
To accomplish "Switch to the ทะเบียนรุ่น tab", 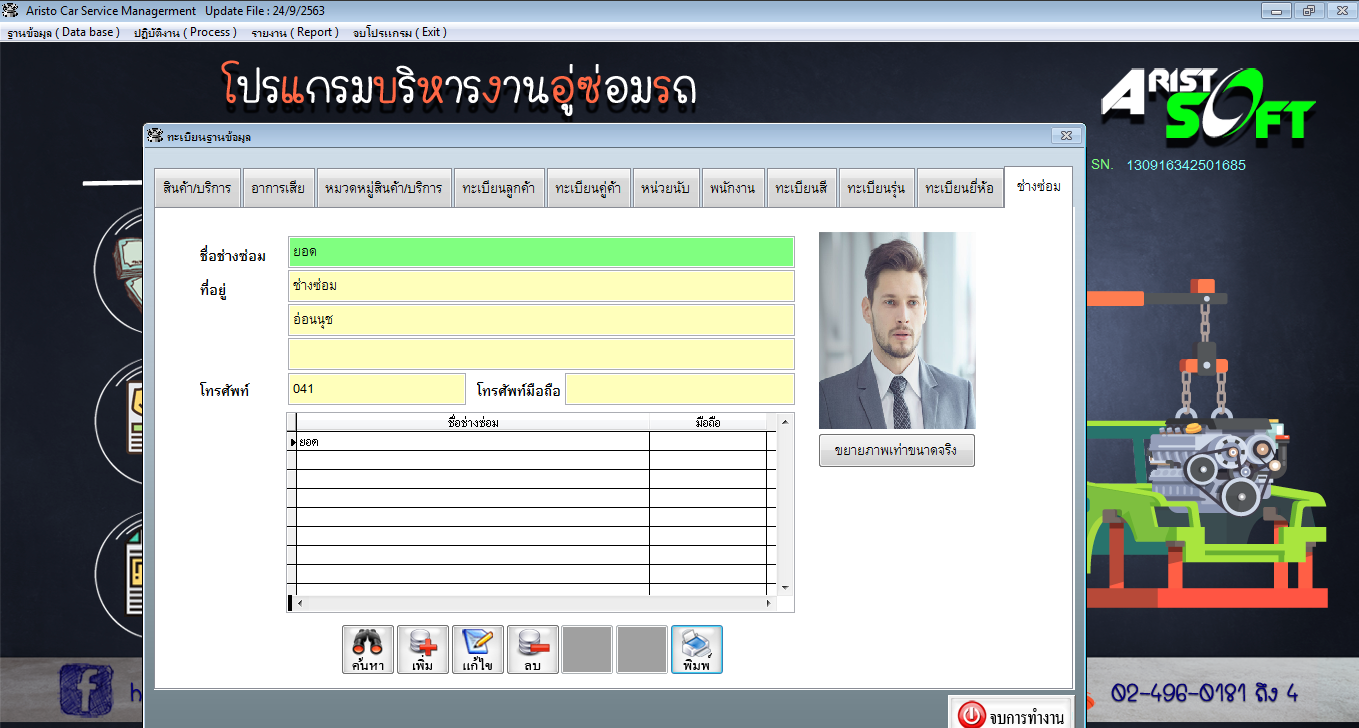I will (x=876, y=188).
